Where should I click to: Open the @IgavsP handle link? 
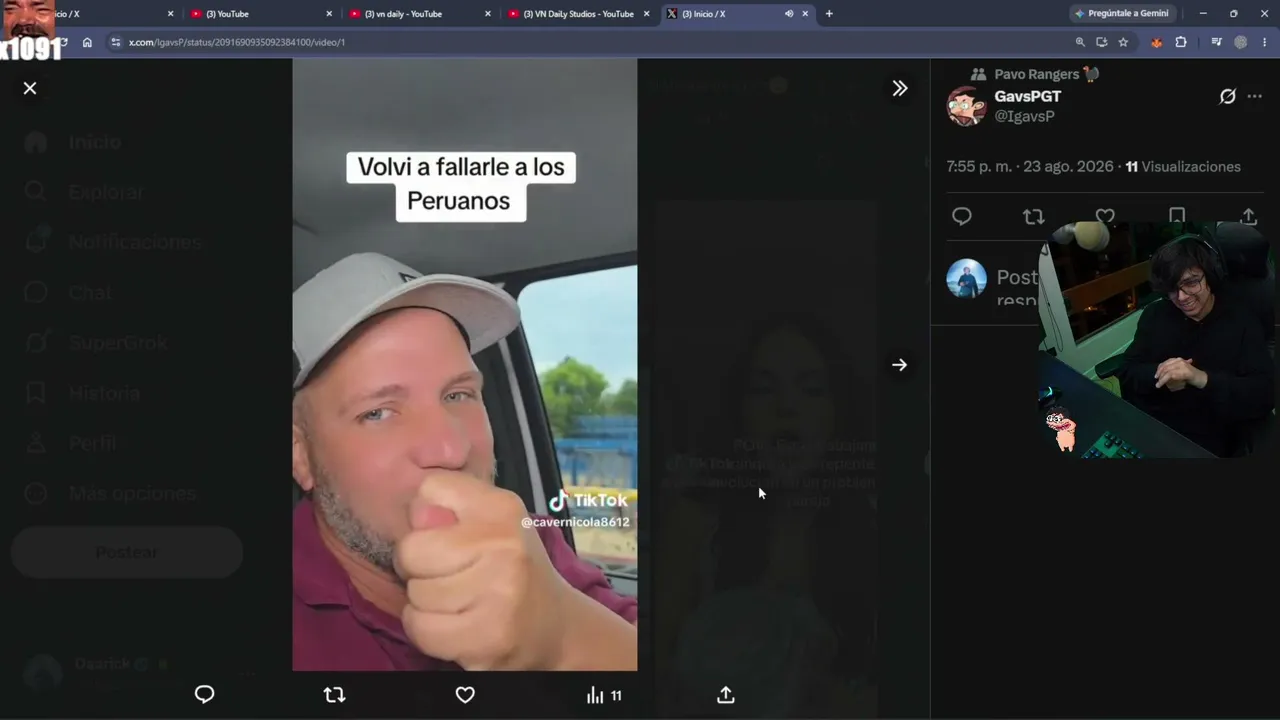click(1024, 116)
